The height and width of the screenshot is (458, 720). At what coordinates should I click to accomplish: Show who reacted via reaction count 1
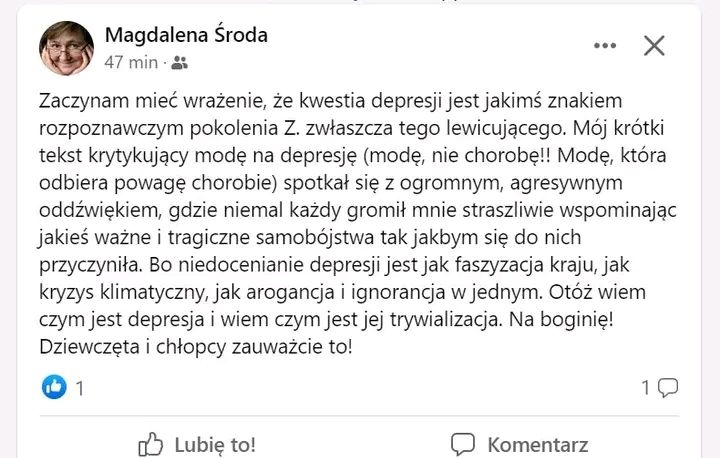click(80, 388)
